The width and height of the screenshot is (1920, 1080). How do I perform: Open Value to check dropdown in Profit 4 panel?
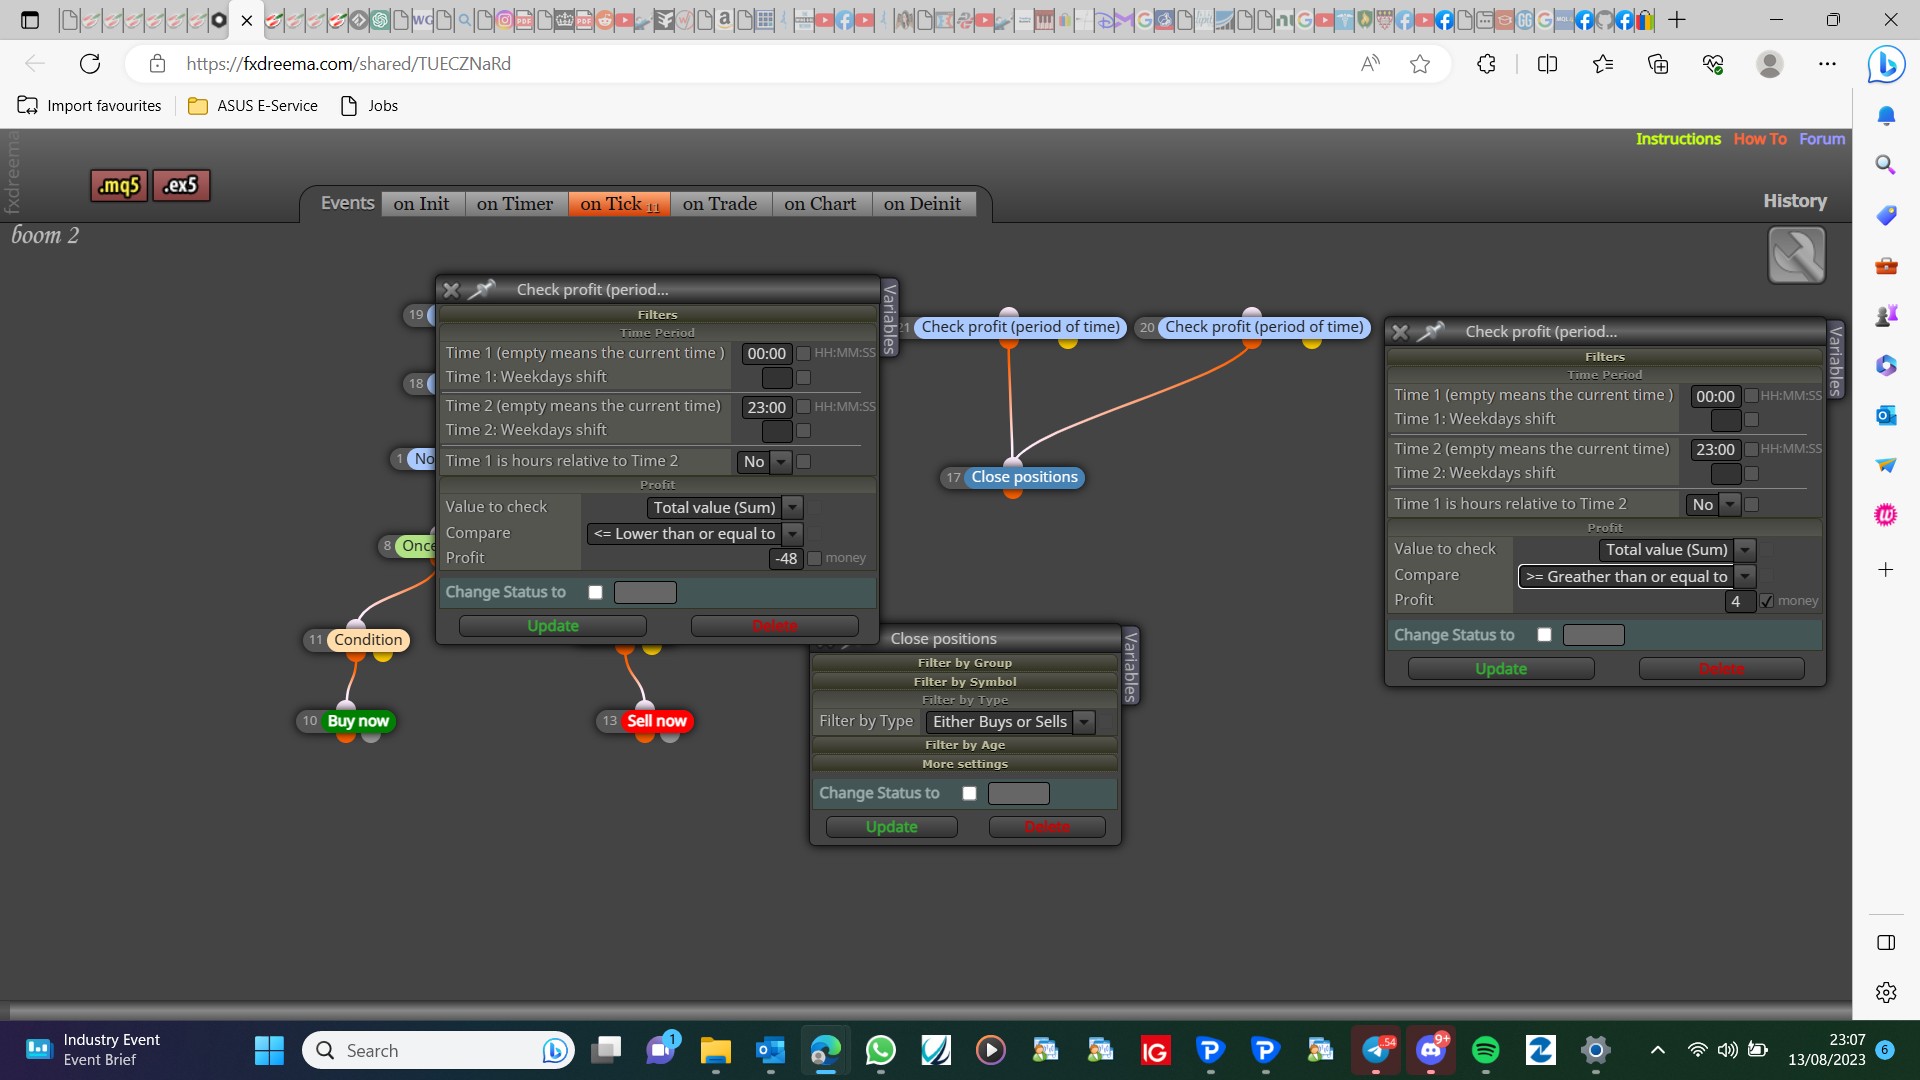point(1677,550)
